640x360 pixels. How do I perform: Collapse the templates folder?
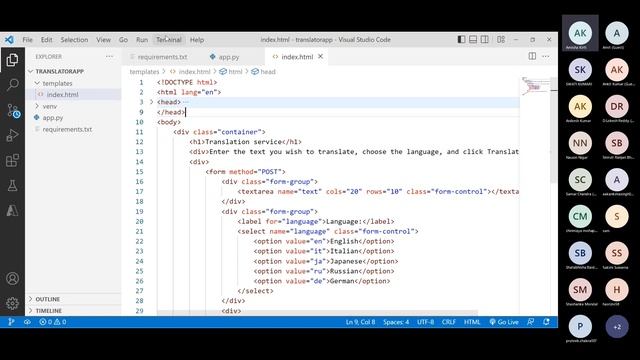pos(57,83)
